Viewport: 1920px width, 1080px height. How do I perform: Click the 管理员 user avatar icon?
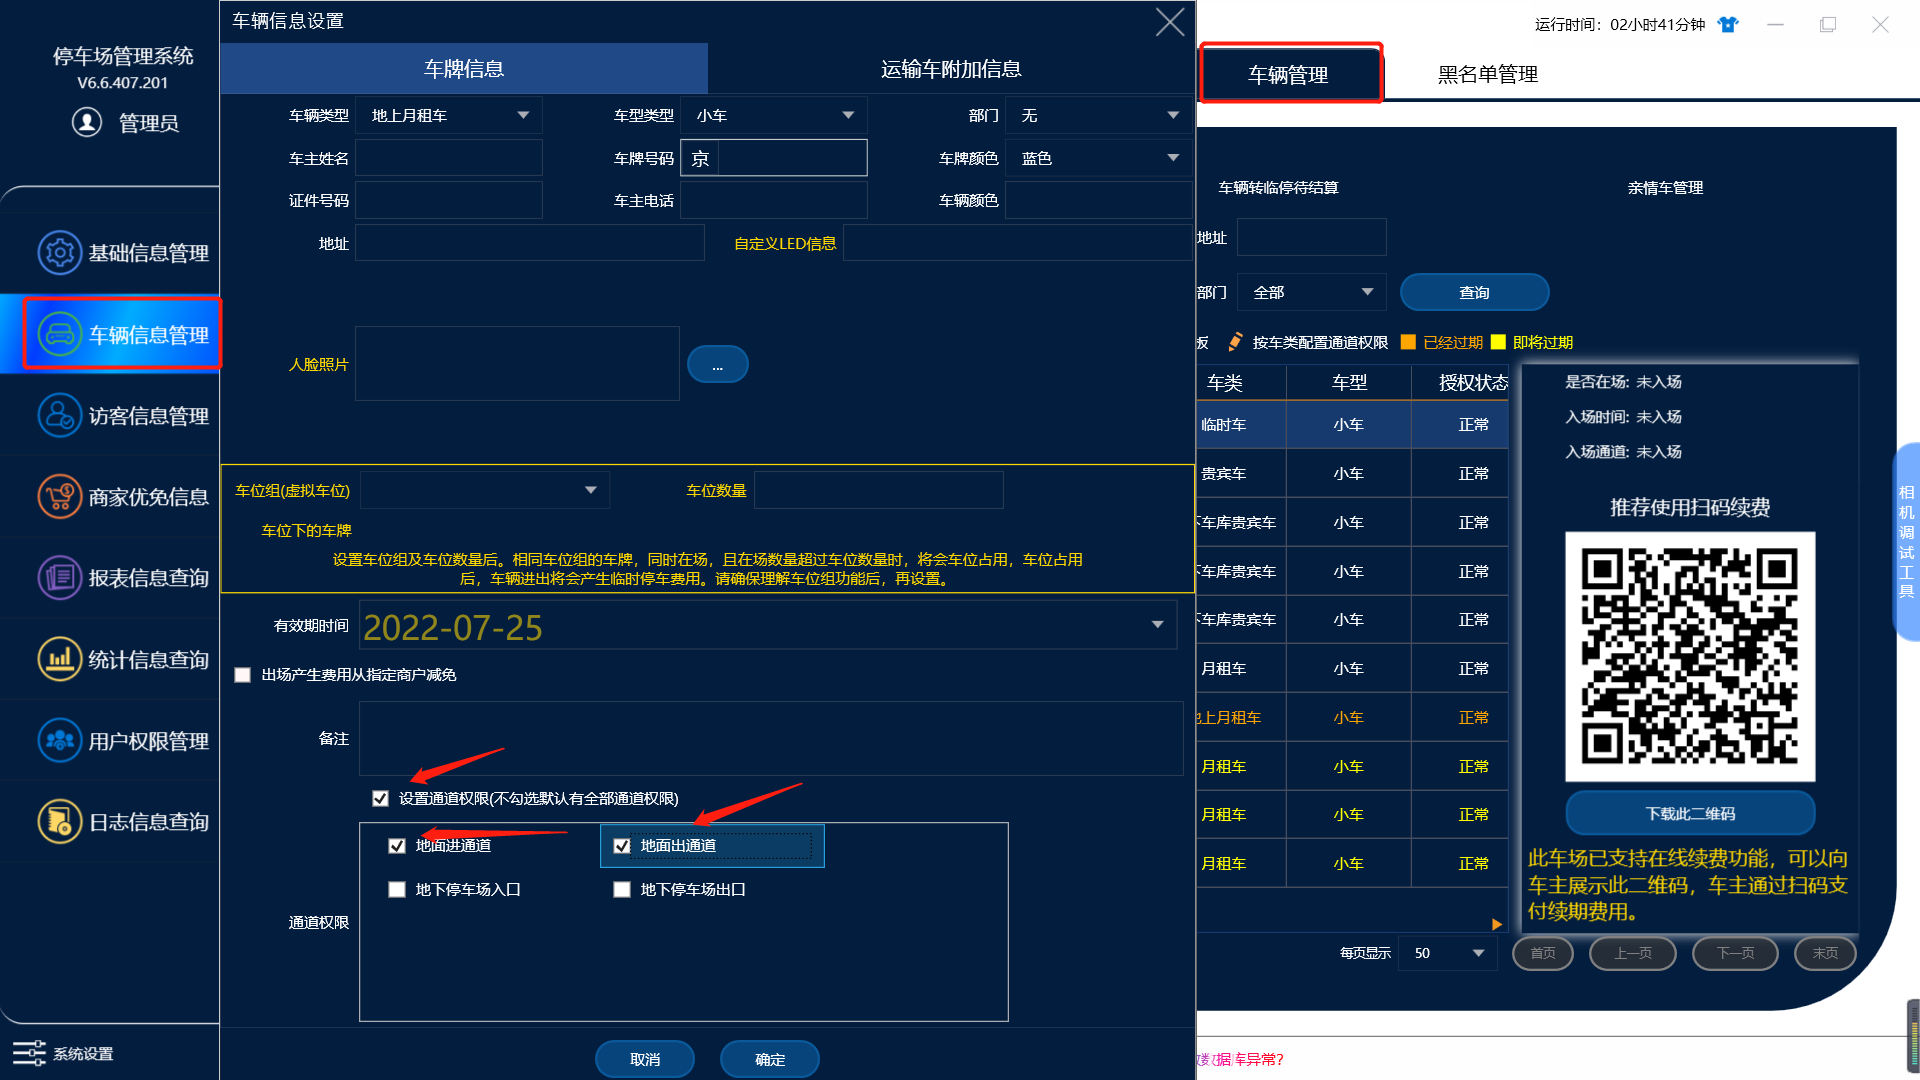tap(87, 122)
